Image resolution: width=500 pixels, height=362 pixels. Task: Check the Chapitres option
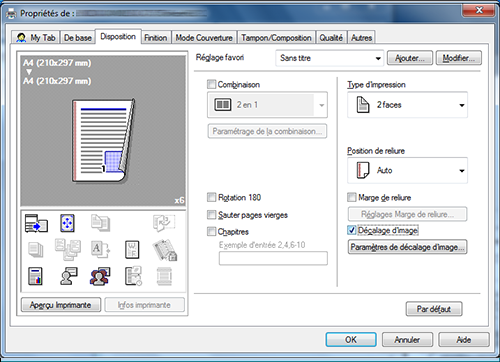click(211, 231)
